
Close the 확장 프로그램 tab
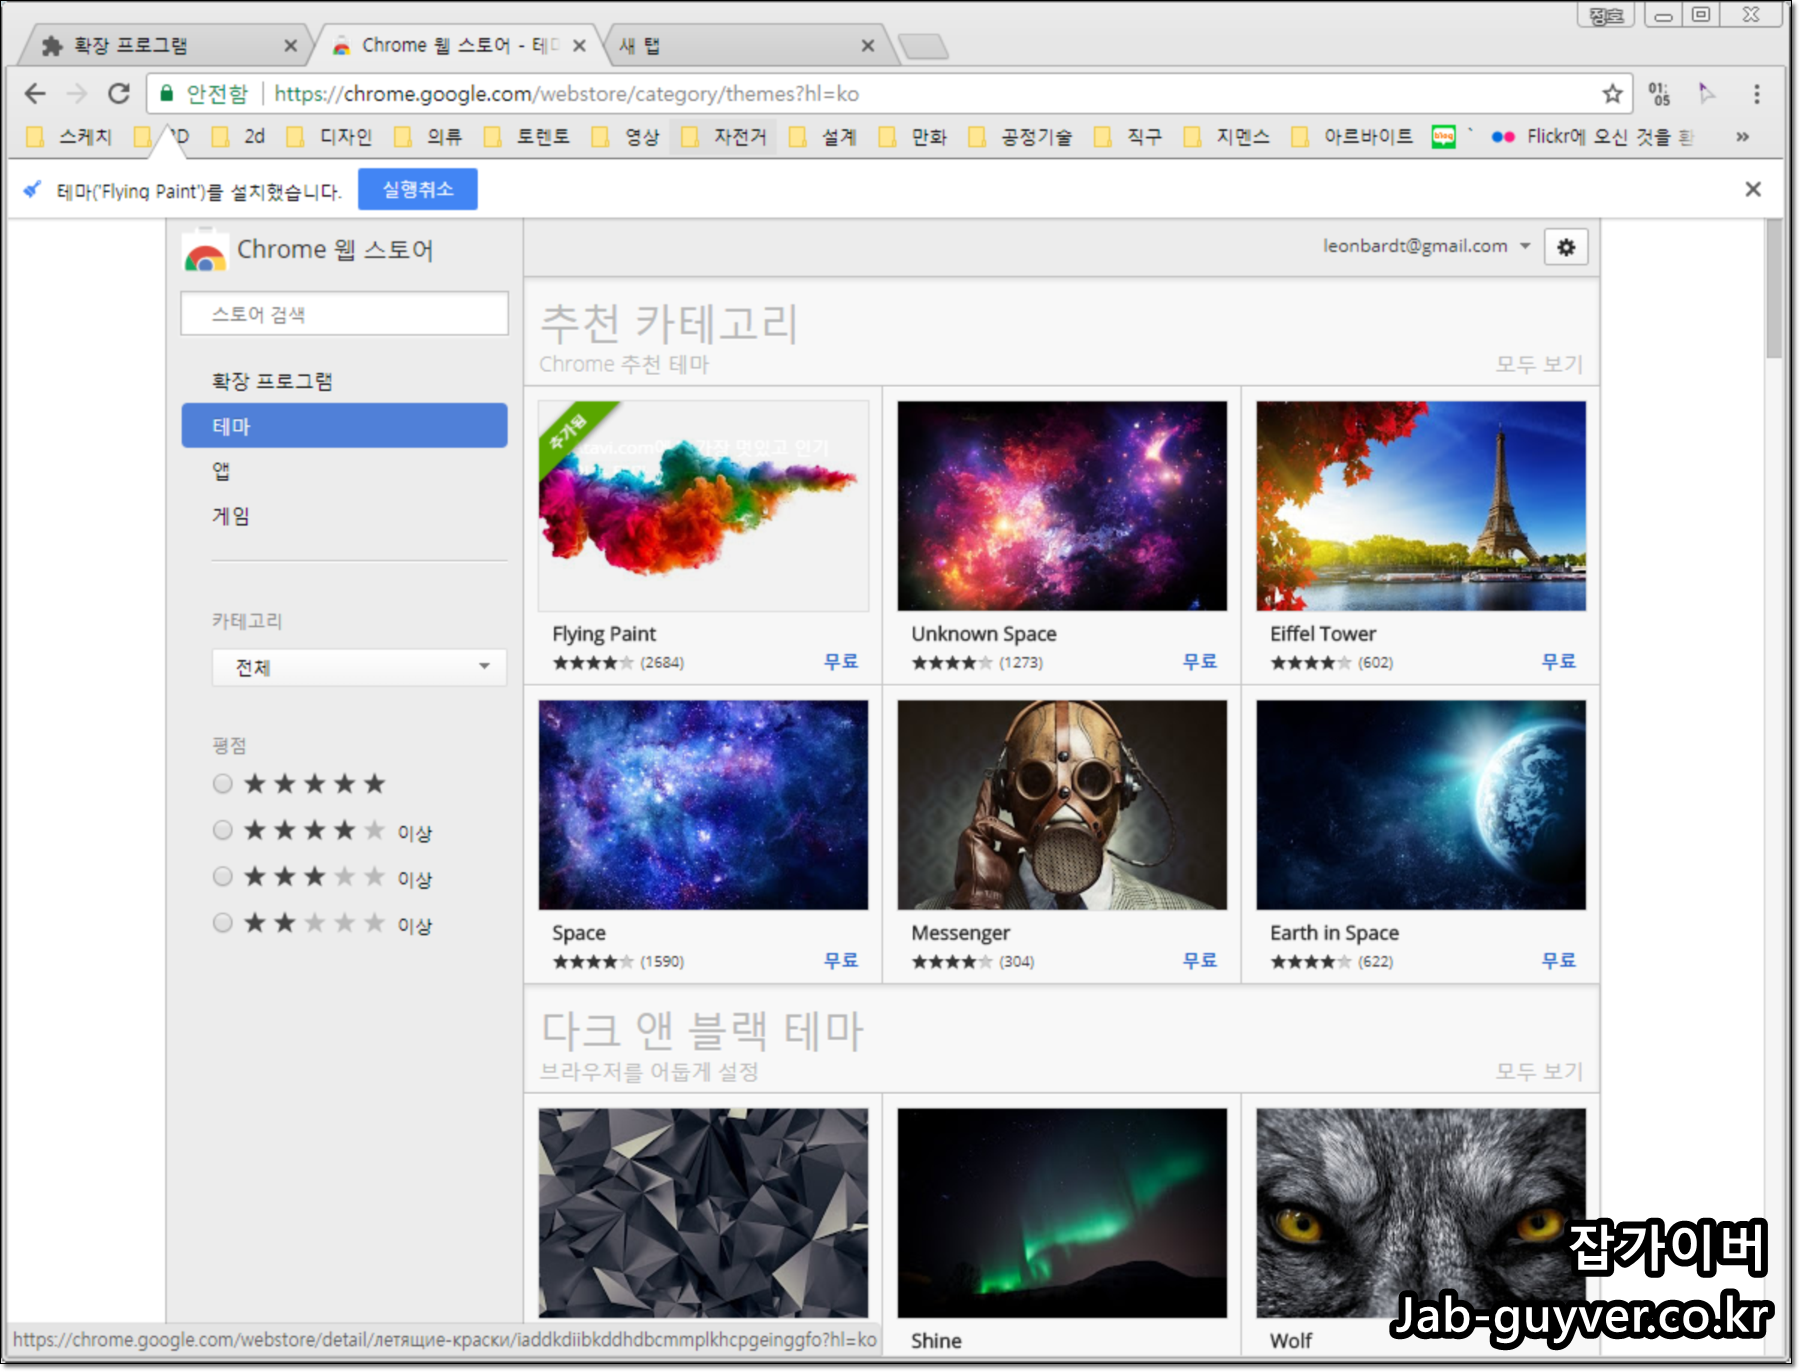coord(290,46)
